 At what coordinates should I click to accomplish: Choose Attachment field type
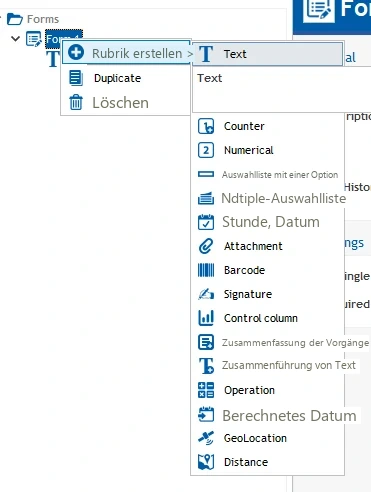[253, 246]
